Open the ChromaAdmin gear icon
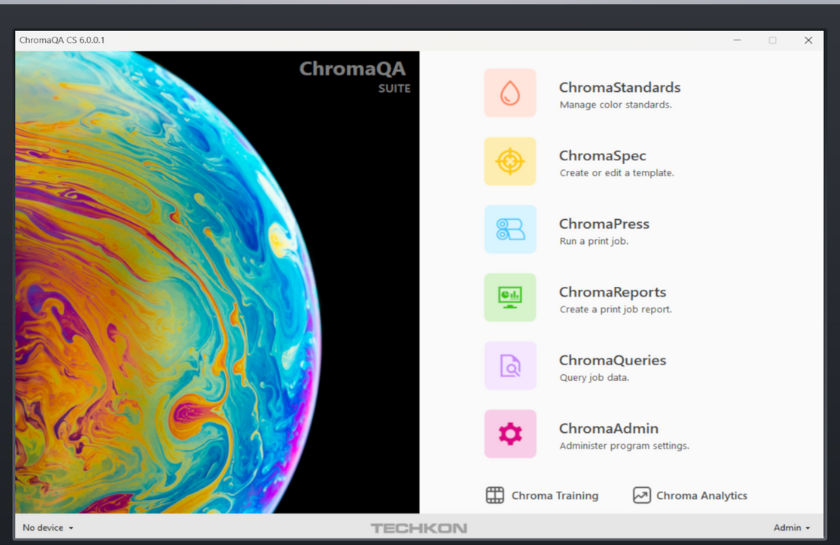 pyautogui.click(x=510, y=433)
